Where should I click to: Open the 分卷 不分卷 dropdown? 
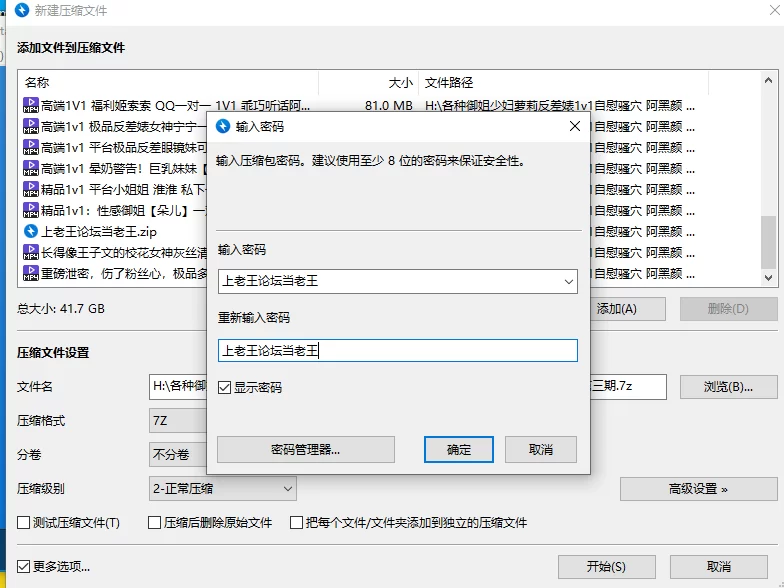coord(178,454)
